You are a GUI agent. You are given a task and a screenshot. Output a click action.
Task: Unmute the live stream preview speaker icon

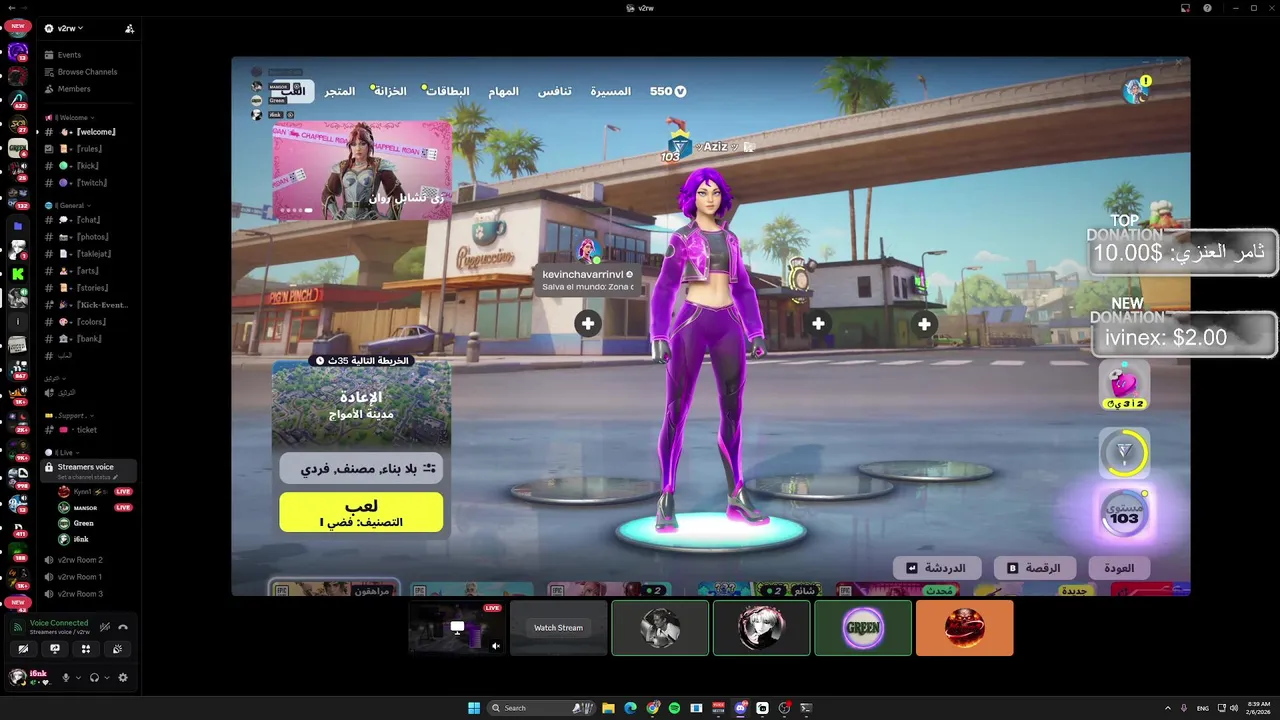point(495,646)
